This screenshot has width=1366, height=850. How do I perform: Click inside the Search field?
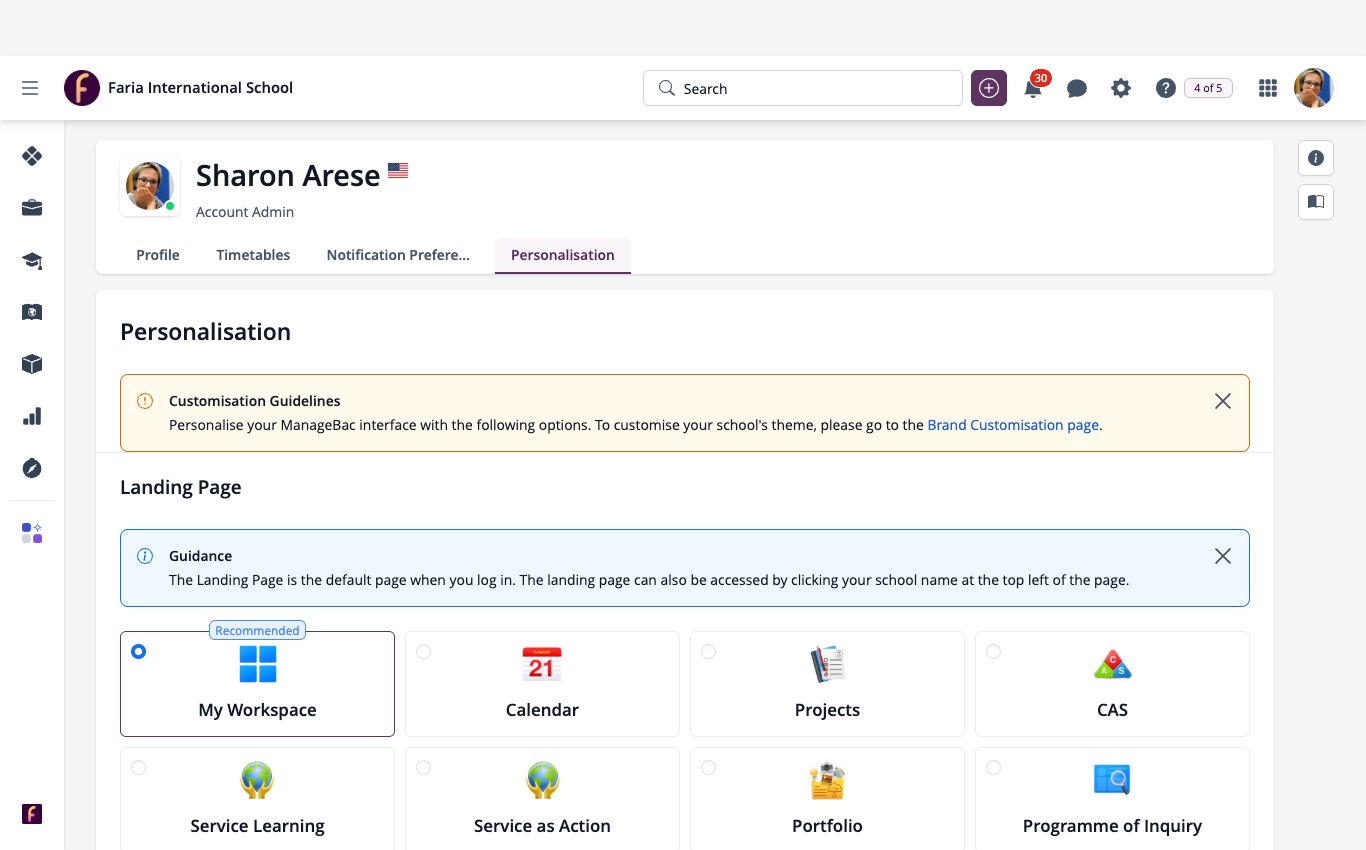click(x=803, y=88)
